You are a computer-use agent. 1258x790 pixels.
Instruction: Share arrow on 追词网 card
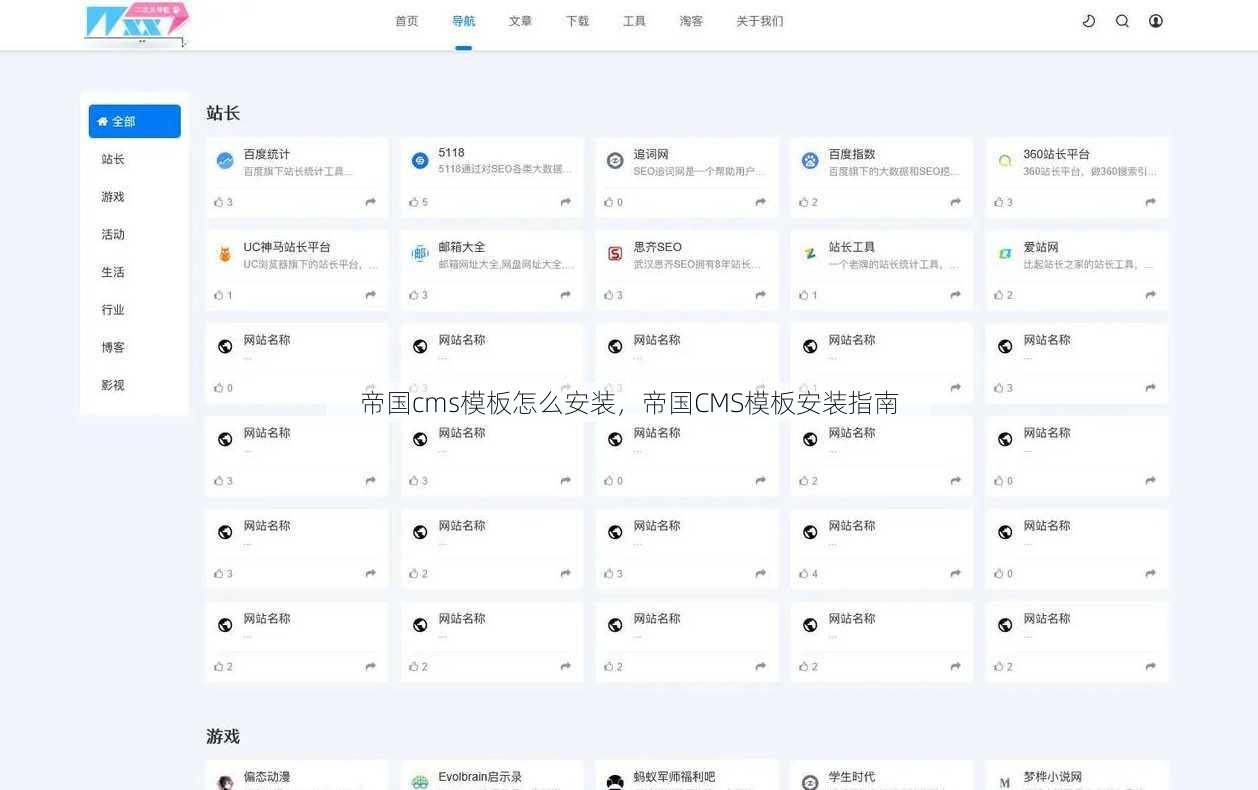pos(760,202)
